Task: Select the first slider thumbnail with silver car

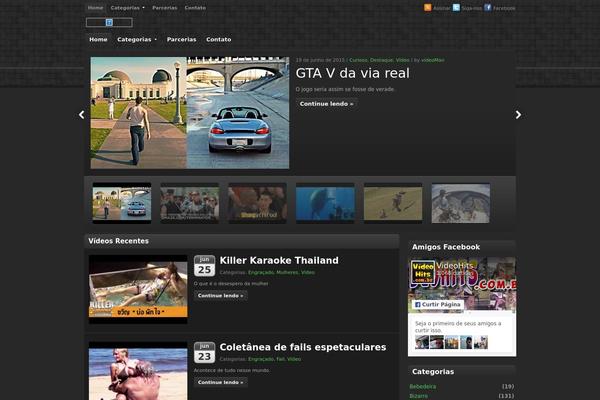Action: pos(122,203)
